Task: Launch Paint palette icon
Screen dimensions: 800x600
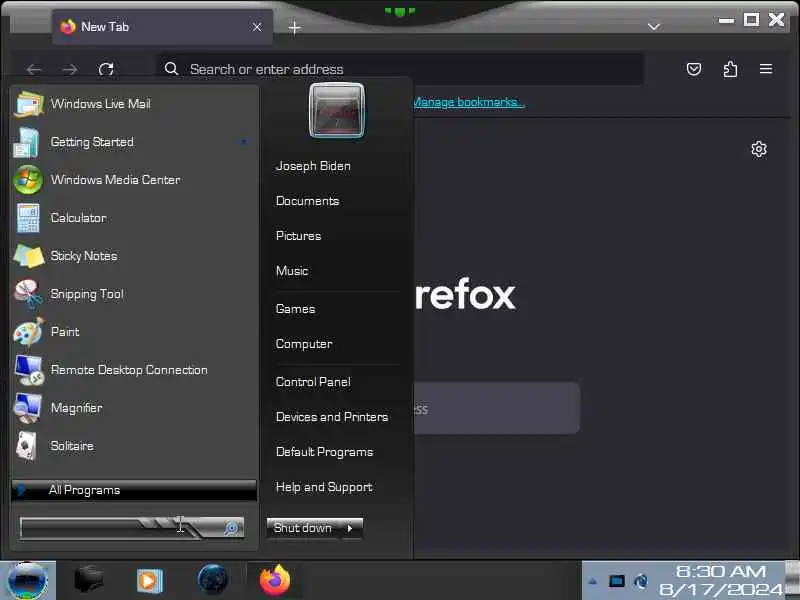Action: coord(29,332)
